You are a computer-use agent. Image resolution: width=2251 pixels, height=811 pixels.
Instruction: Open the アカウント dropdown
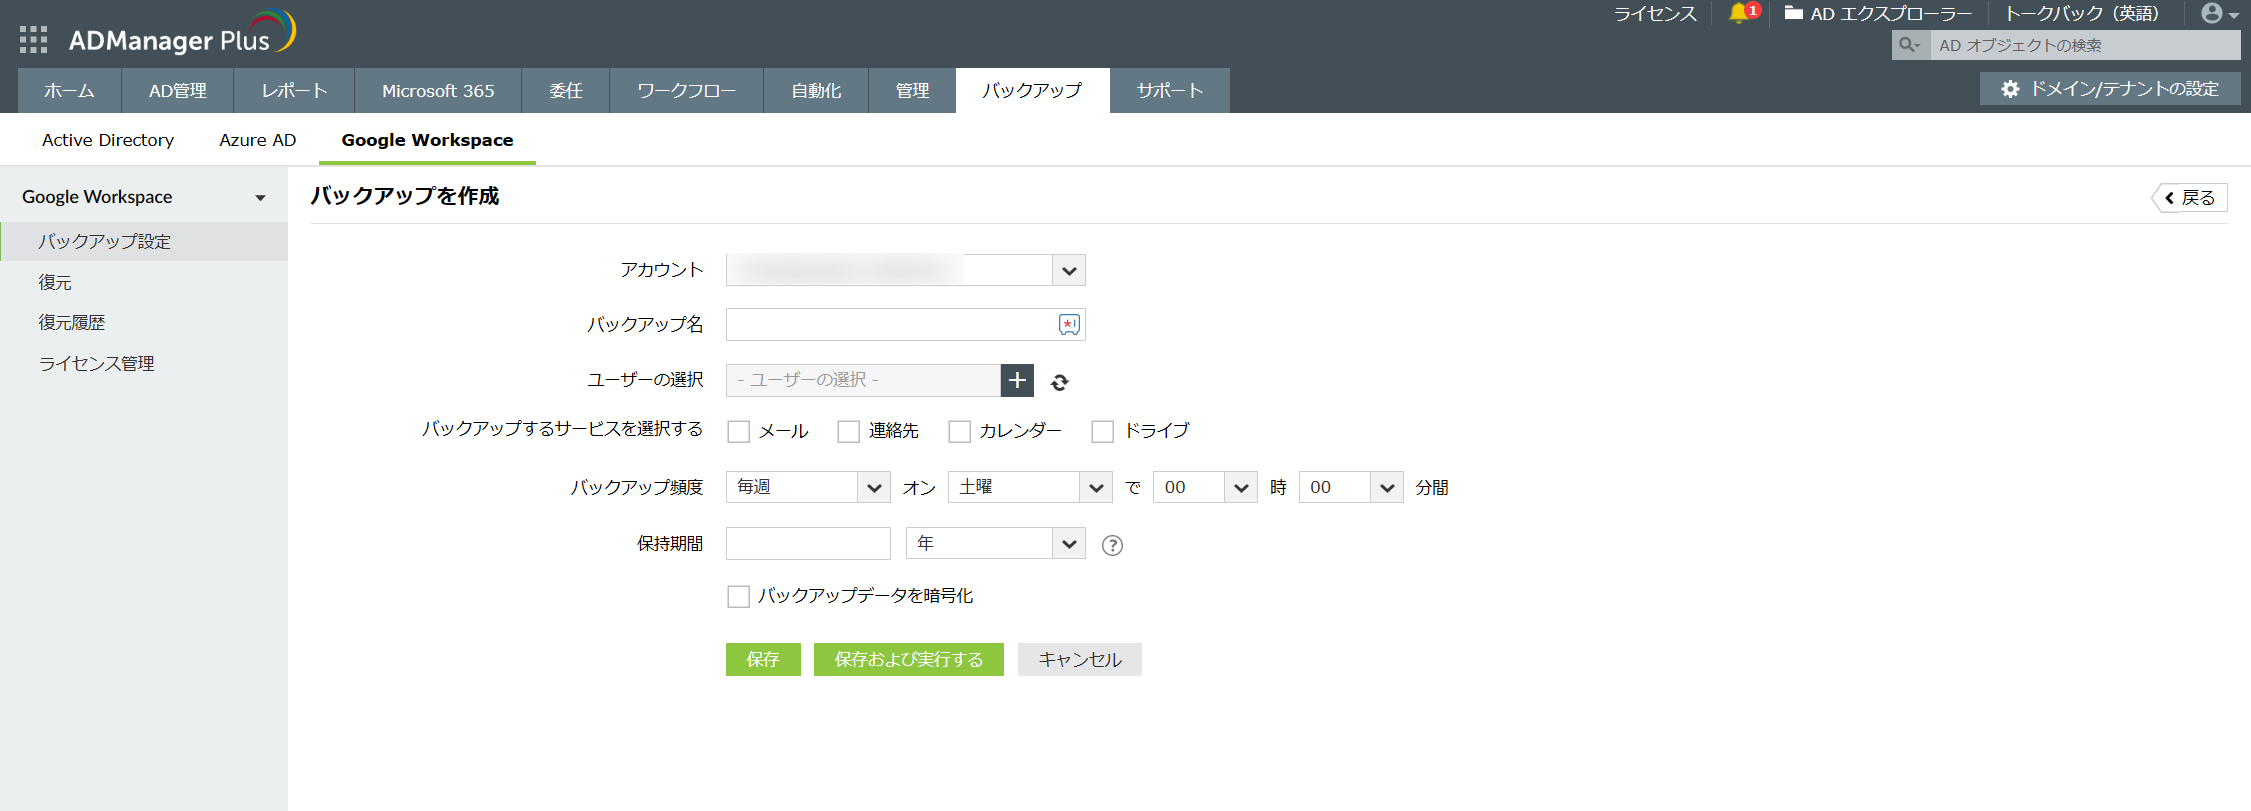pos(906,270)
